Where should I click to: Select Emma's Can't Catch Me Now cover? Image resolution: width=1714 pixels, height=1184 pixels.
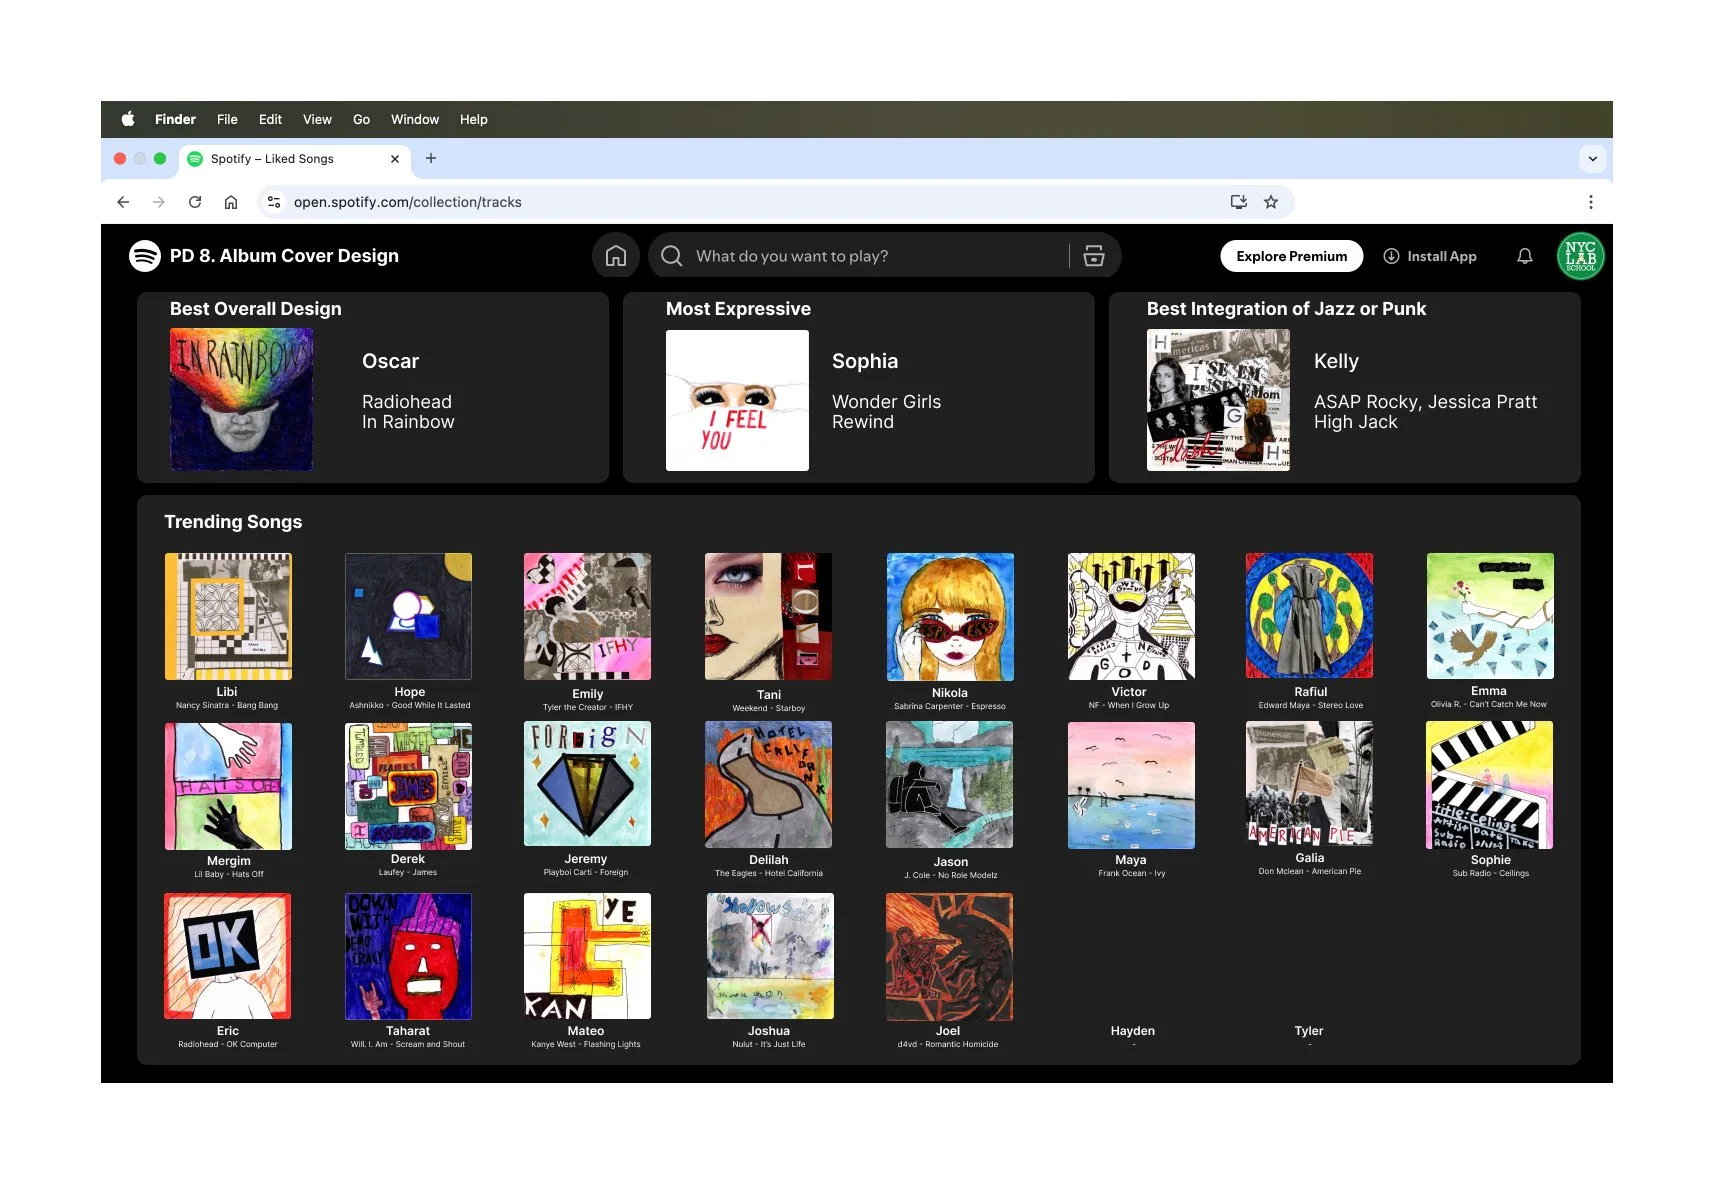pyautogui.click(x=1490, y=616)
